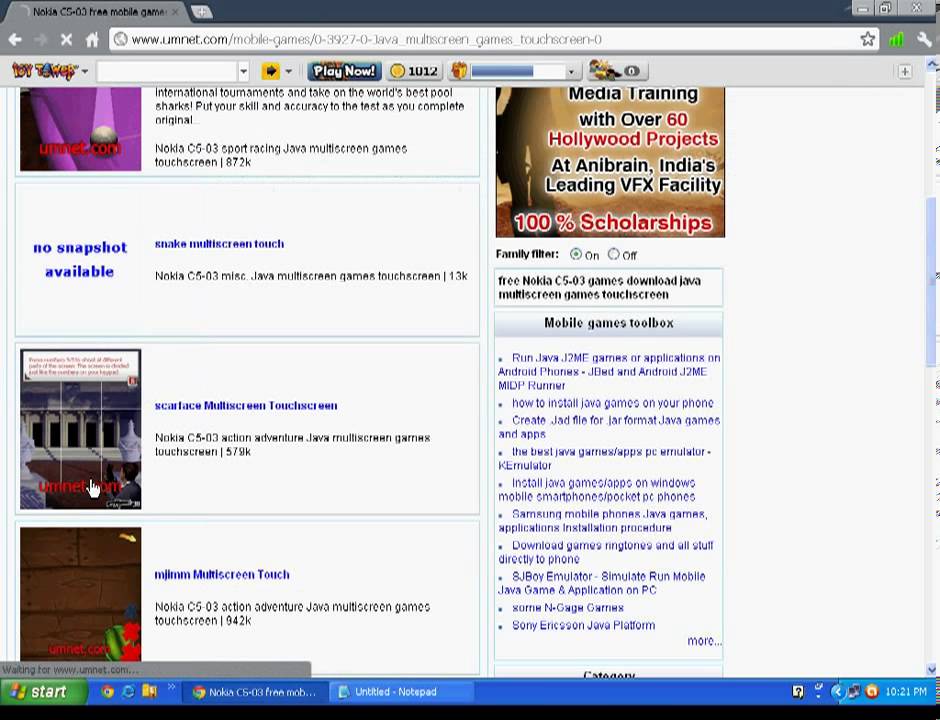940x720 pixels.
Task: Click the Play Now! toolbar button
Action: [x=344, y=71]
